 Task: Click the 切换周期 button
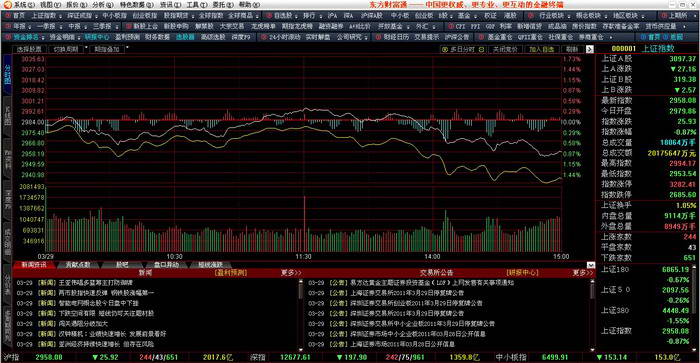tap(66, 49)
